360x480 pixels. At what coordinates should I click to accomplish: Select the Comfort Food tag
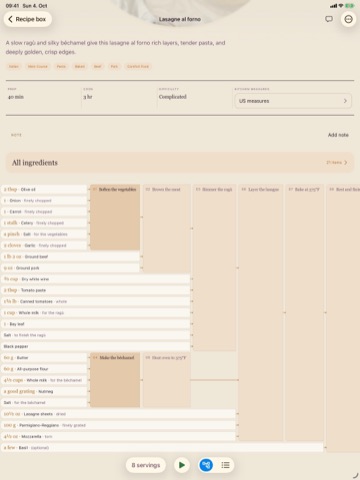[x=138, y=66]
